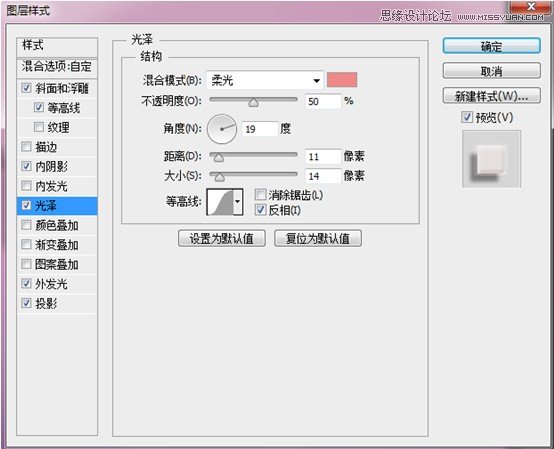The image size is (554, 449).
Task: Enable the 图案叠加 checkbox
Action: click(26, 264)
